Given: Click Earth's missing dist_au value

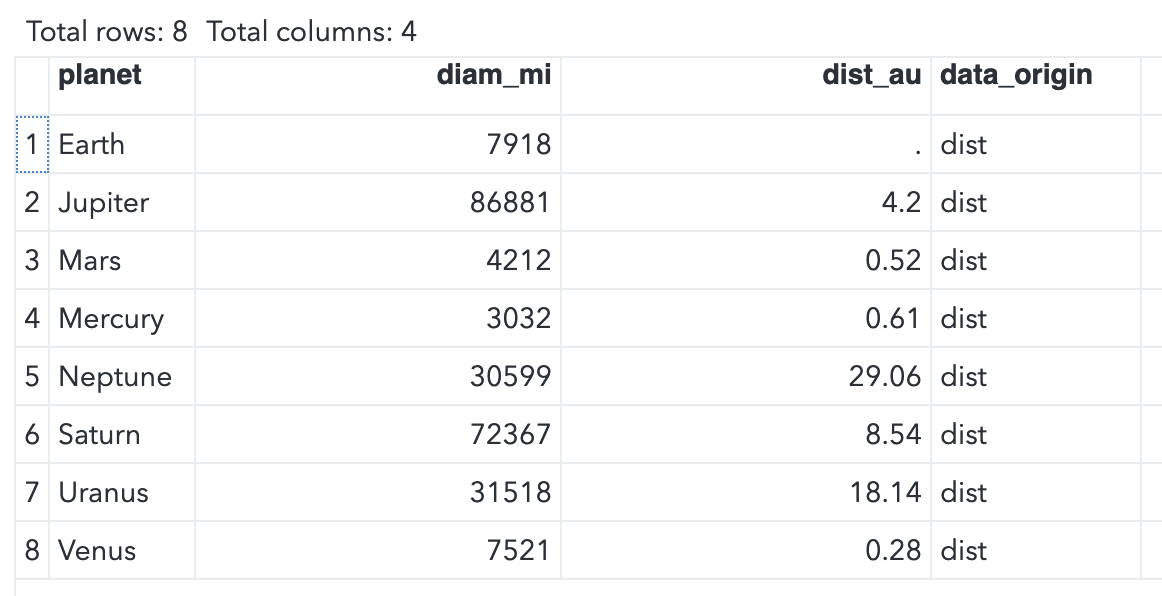Looking at the screenshot, I should (916, 145).
